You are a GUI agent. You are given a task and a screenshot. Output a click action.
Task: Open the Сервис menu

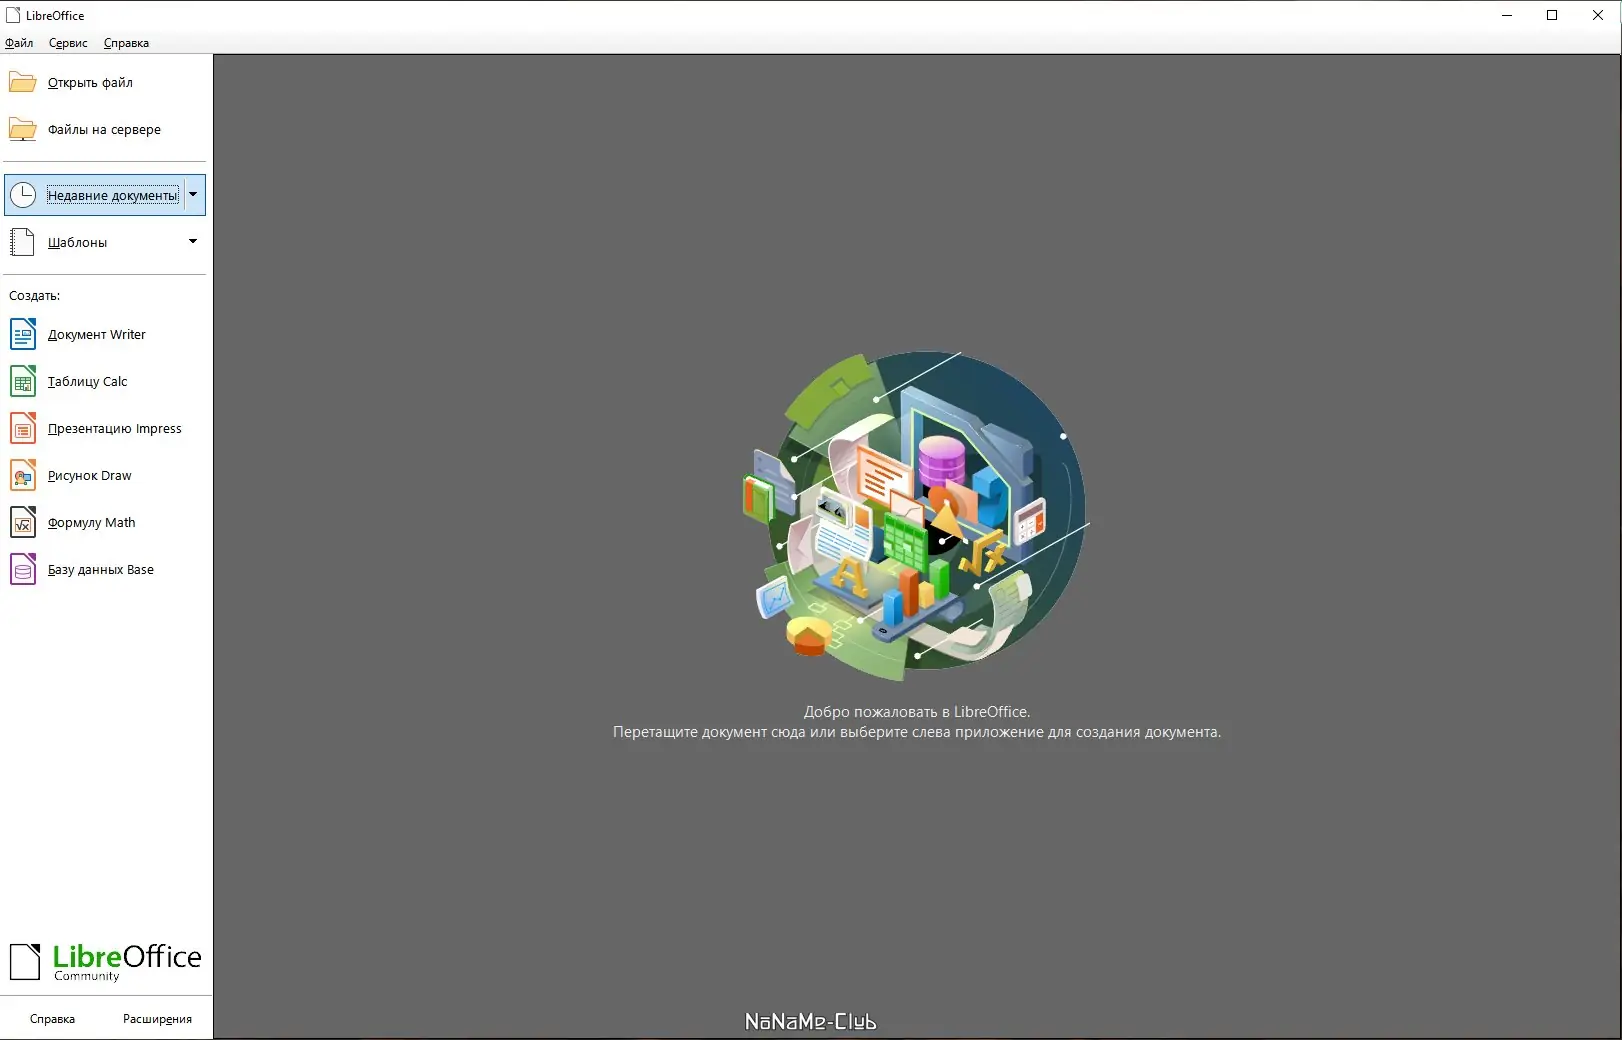click(68, 43)
